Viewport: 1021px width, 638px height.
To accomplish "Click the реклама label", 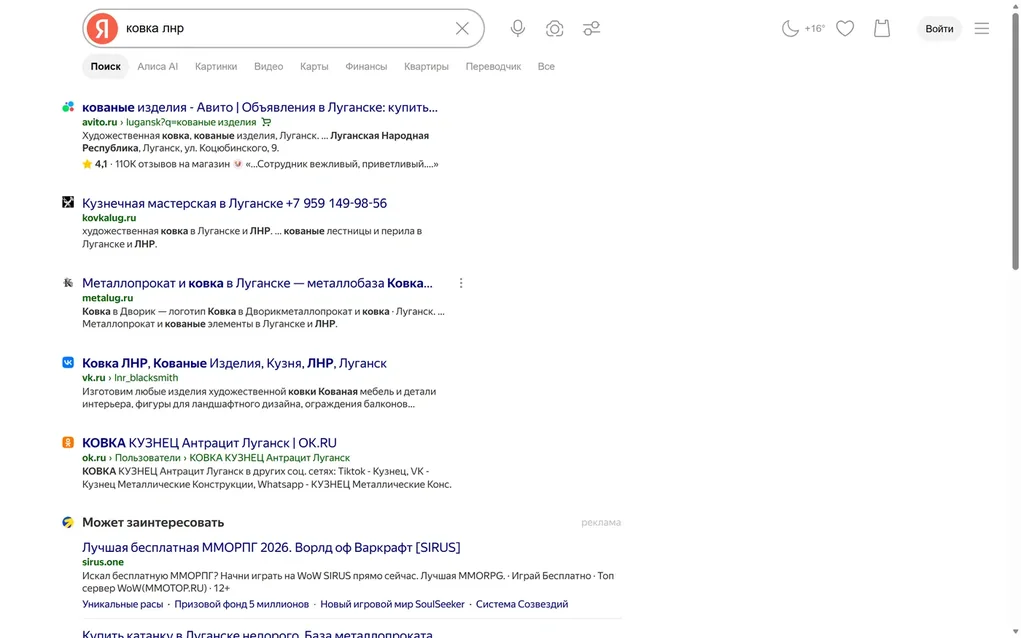I will pos(601,522).
